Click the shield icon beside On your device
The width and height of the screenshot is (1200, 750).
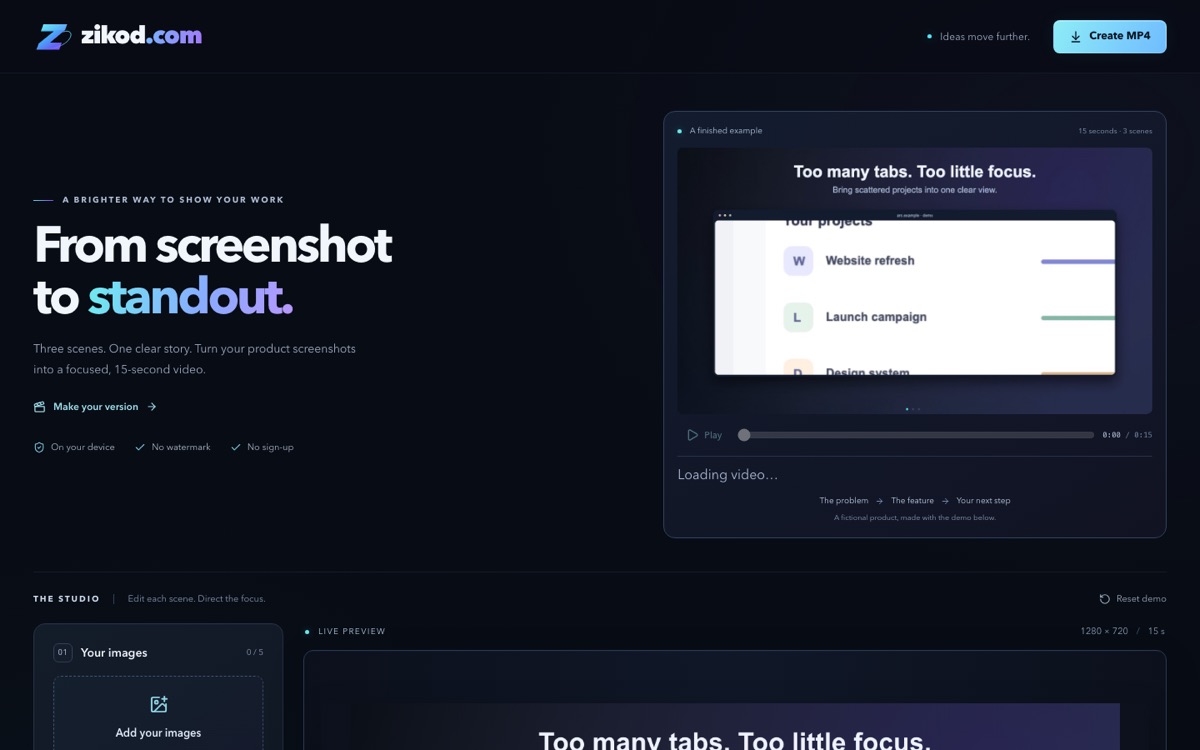tap(39, 447)
